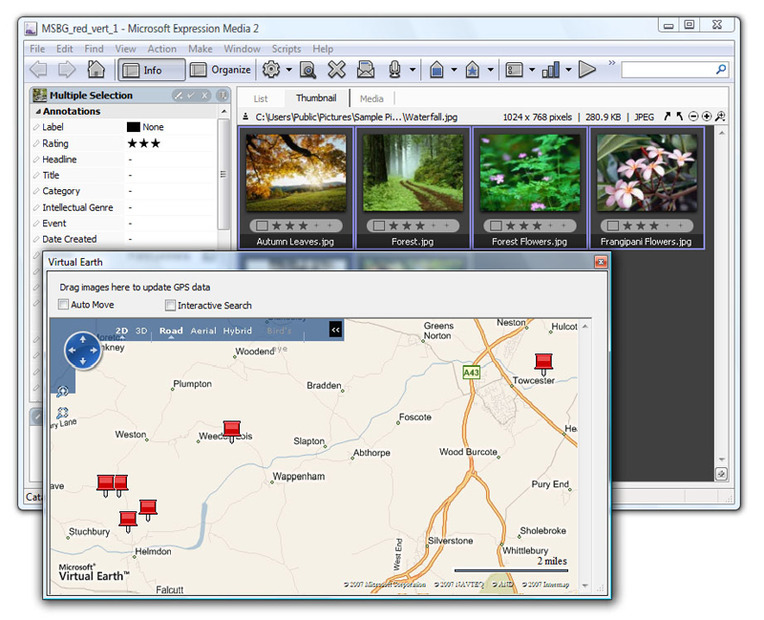Expand toolbar overflow chevron

click(612, 62)
